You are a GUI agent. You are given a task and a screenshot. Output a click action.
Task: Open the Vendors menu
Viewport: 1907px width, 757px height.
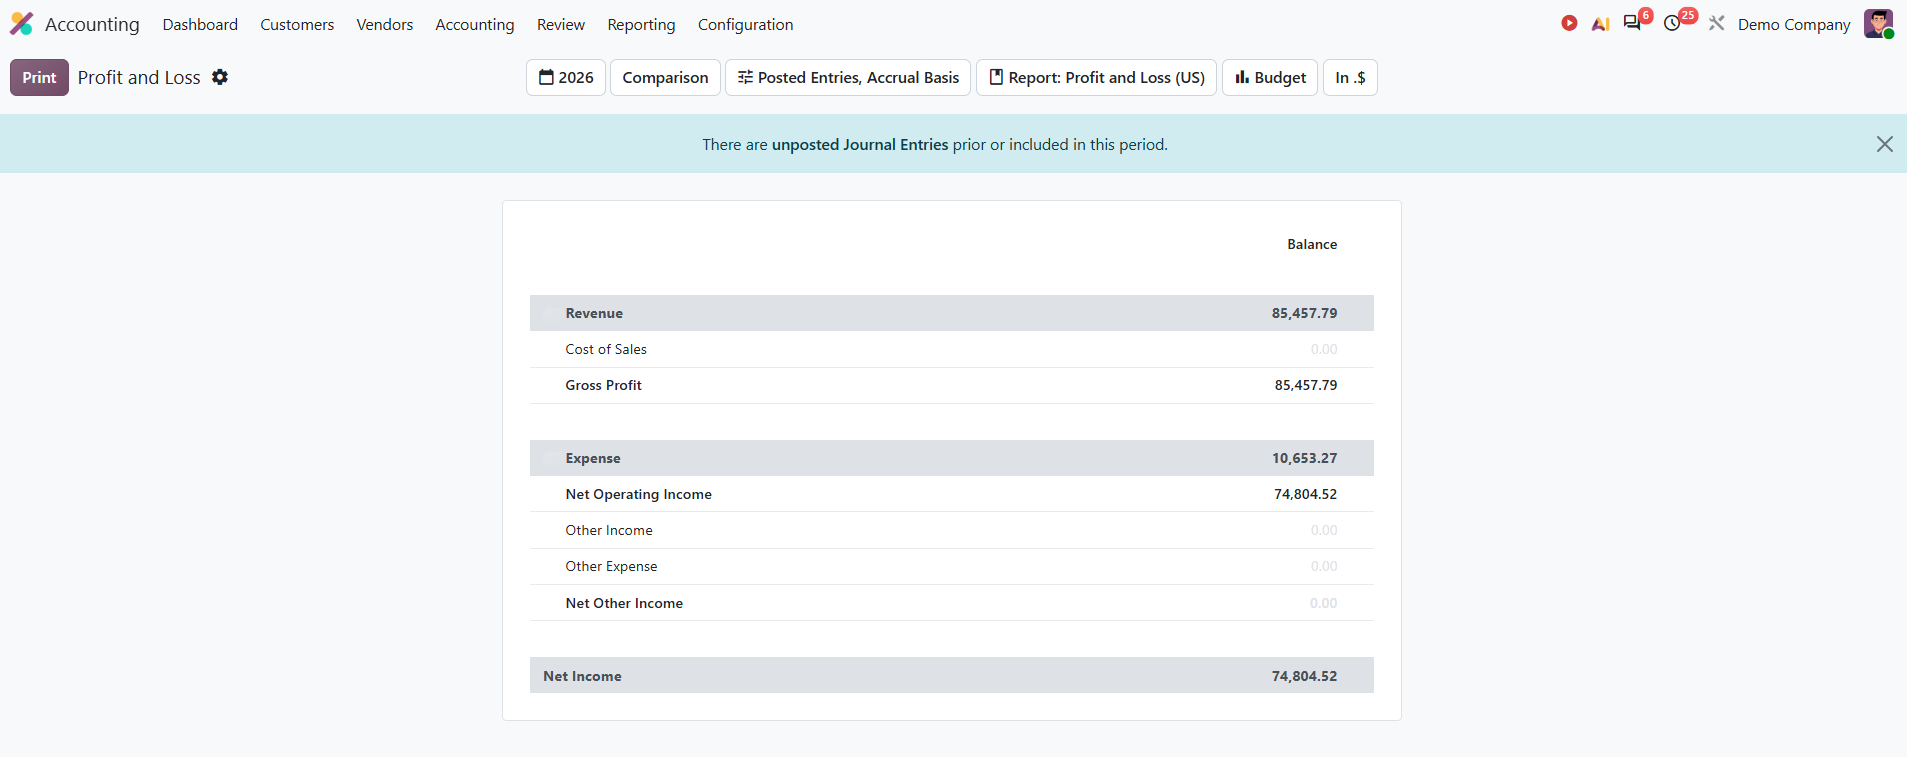click(385, 24)
